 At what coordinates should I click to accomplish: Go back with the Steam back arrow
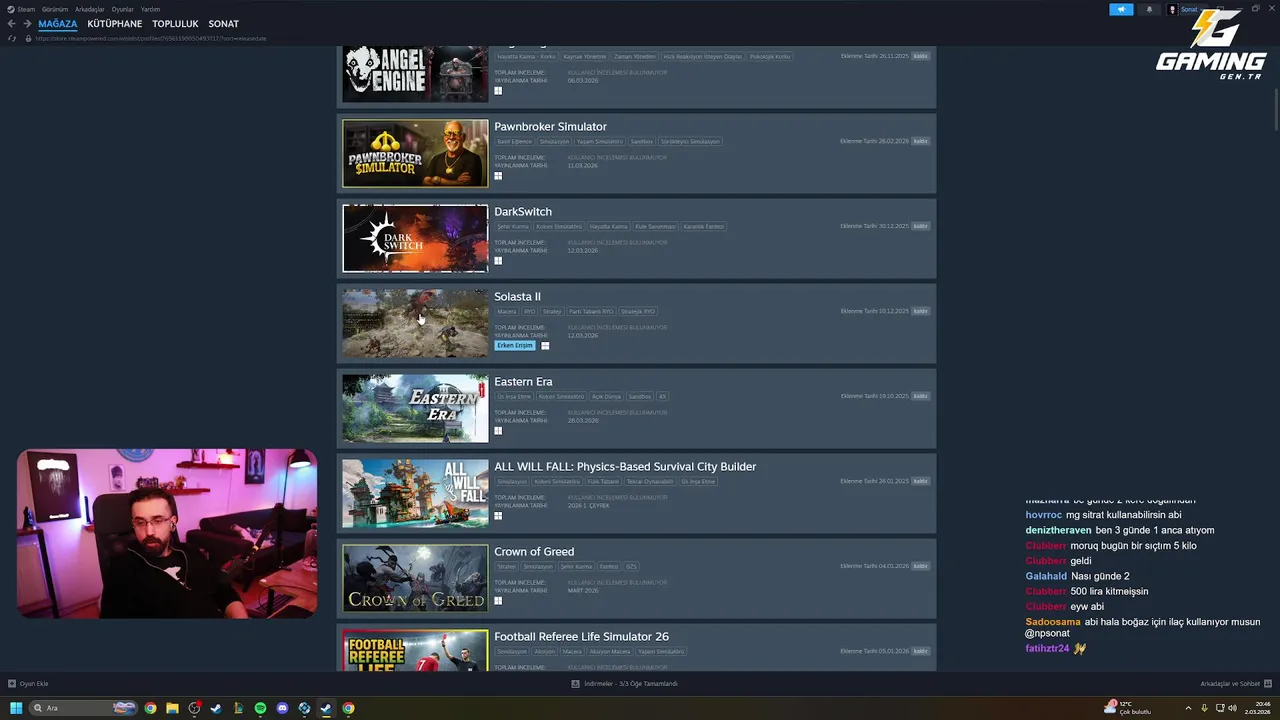[11, 24]
